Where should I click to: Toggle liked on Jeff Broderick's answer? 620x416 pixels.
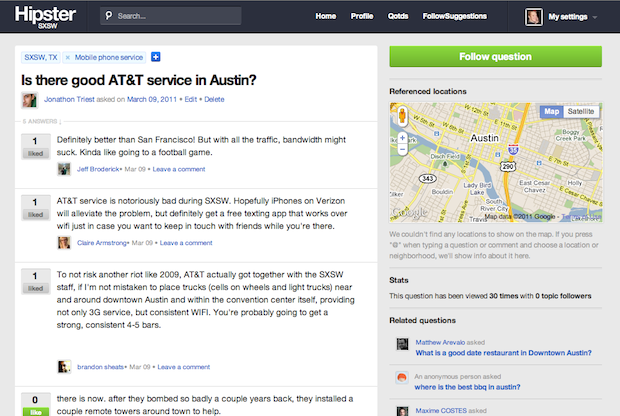click(36, 153)
